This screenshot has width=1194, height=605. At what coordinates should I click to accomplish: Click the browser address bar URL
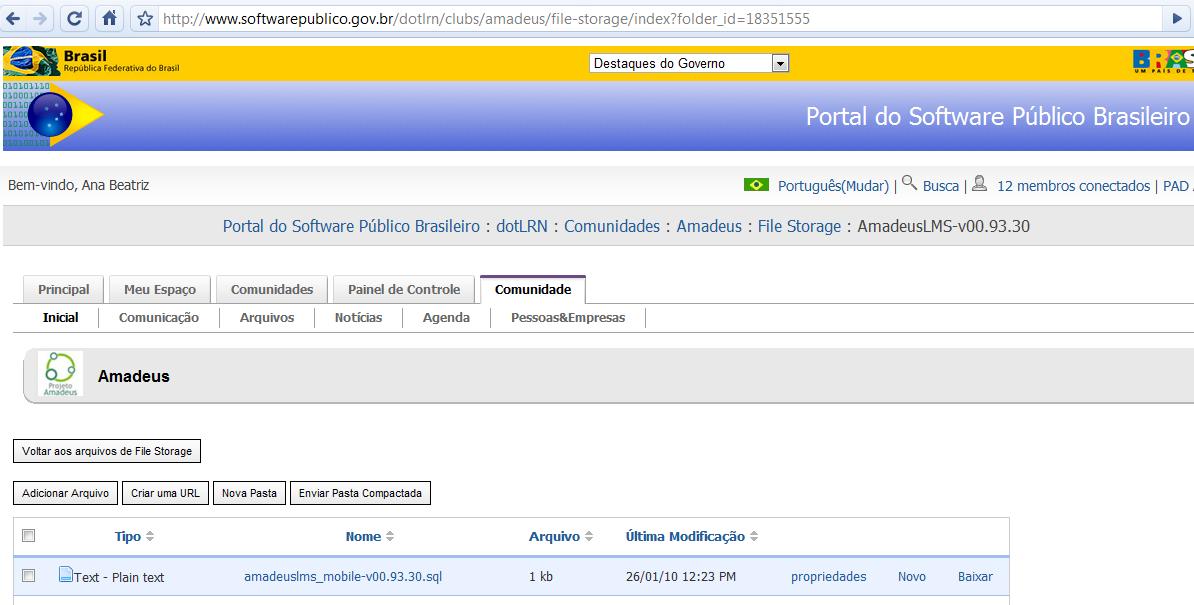pos(487,18)
